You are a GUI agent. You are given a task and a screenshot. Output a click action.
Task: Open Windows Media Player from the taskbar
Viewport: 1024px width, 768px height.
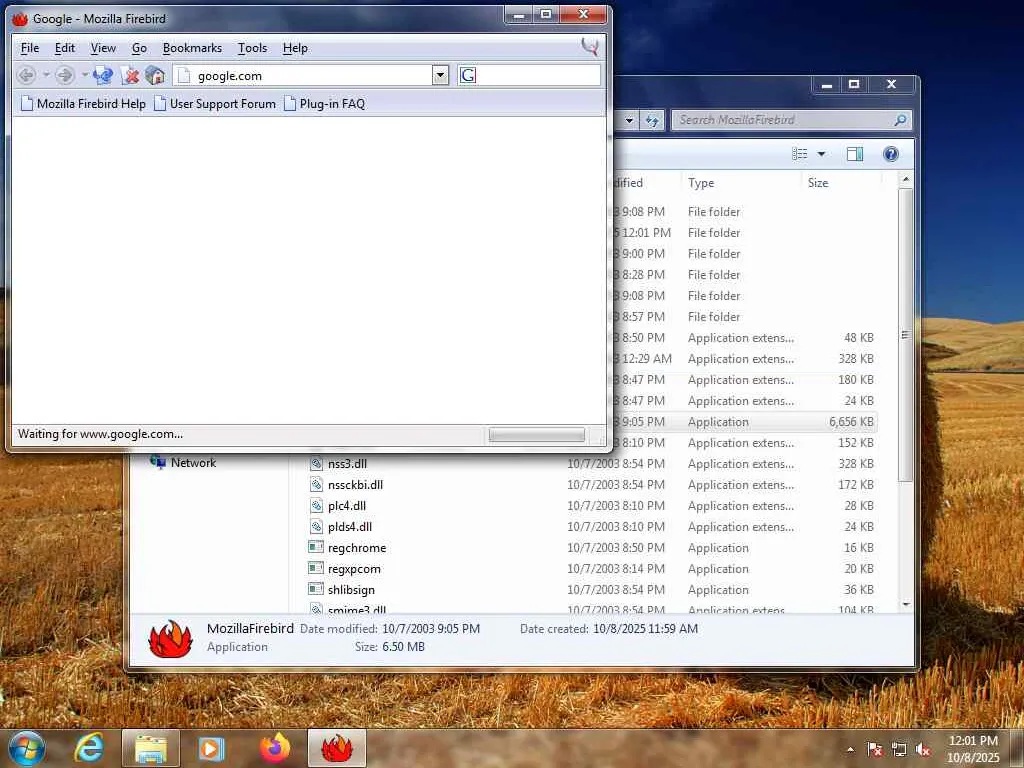coord(212,748)
